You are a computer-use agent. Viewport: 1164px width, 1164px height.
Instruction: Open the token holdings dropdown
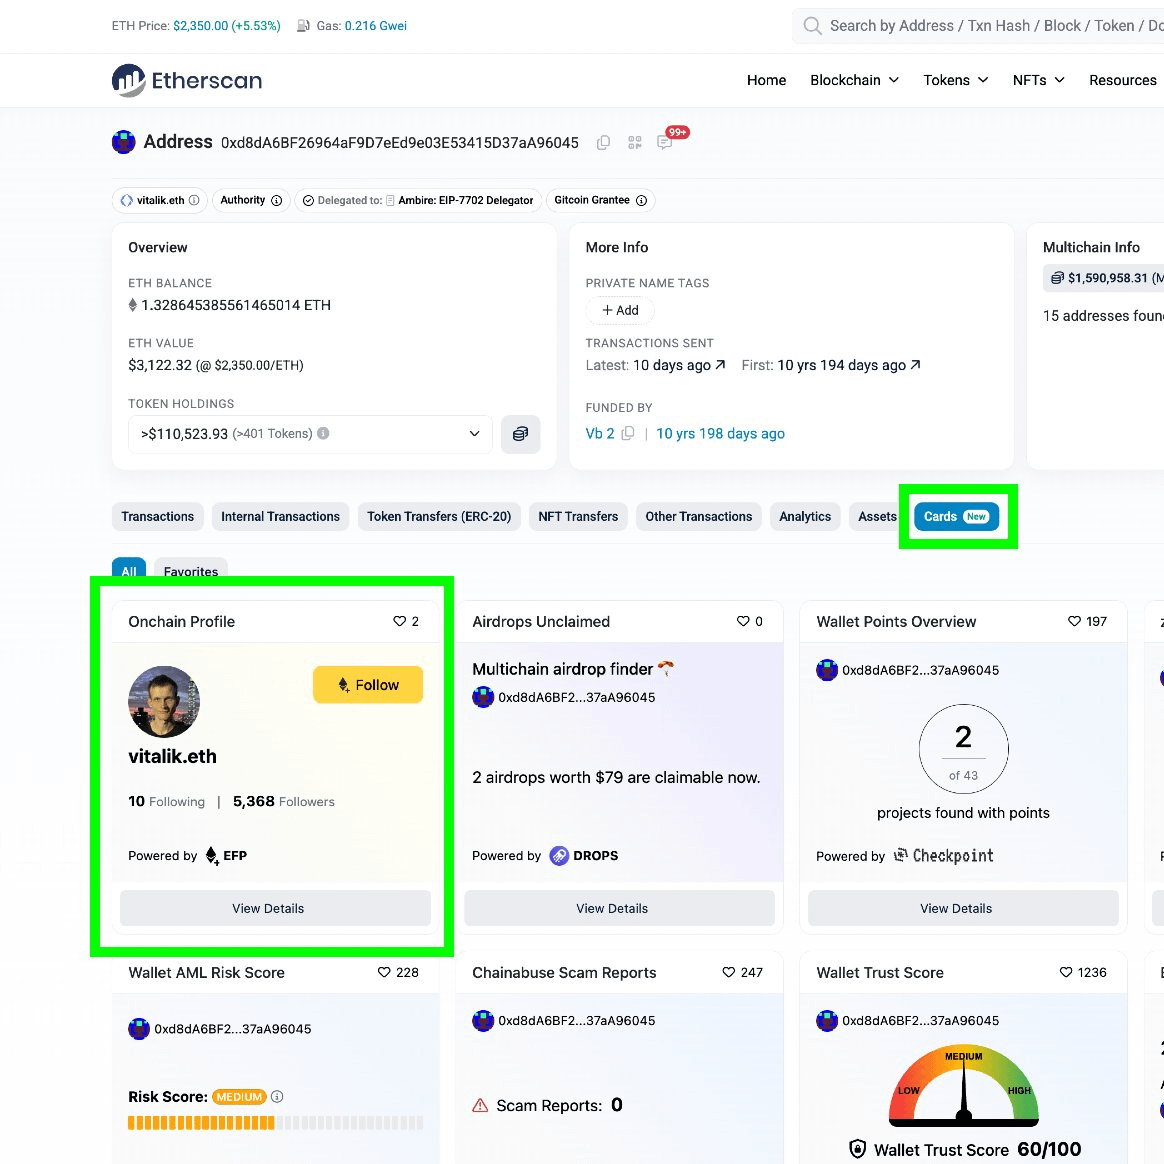coord(310,434)
